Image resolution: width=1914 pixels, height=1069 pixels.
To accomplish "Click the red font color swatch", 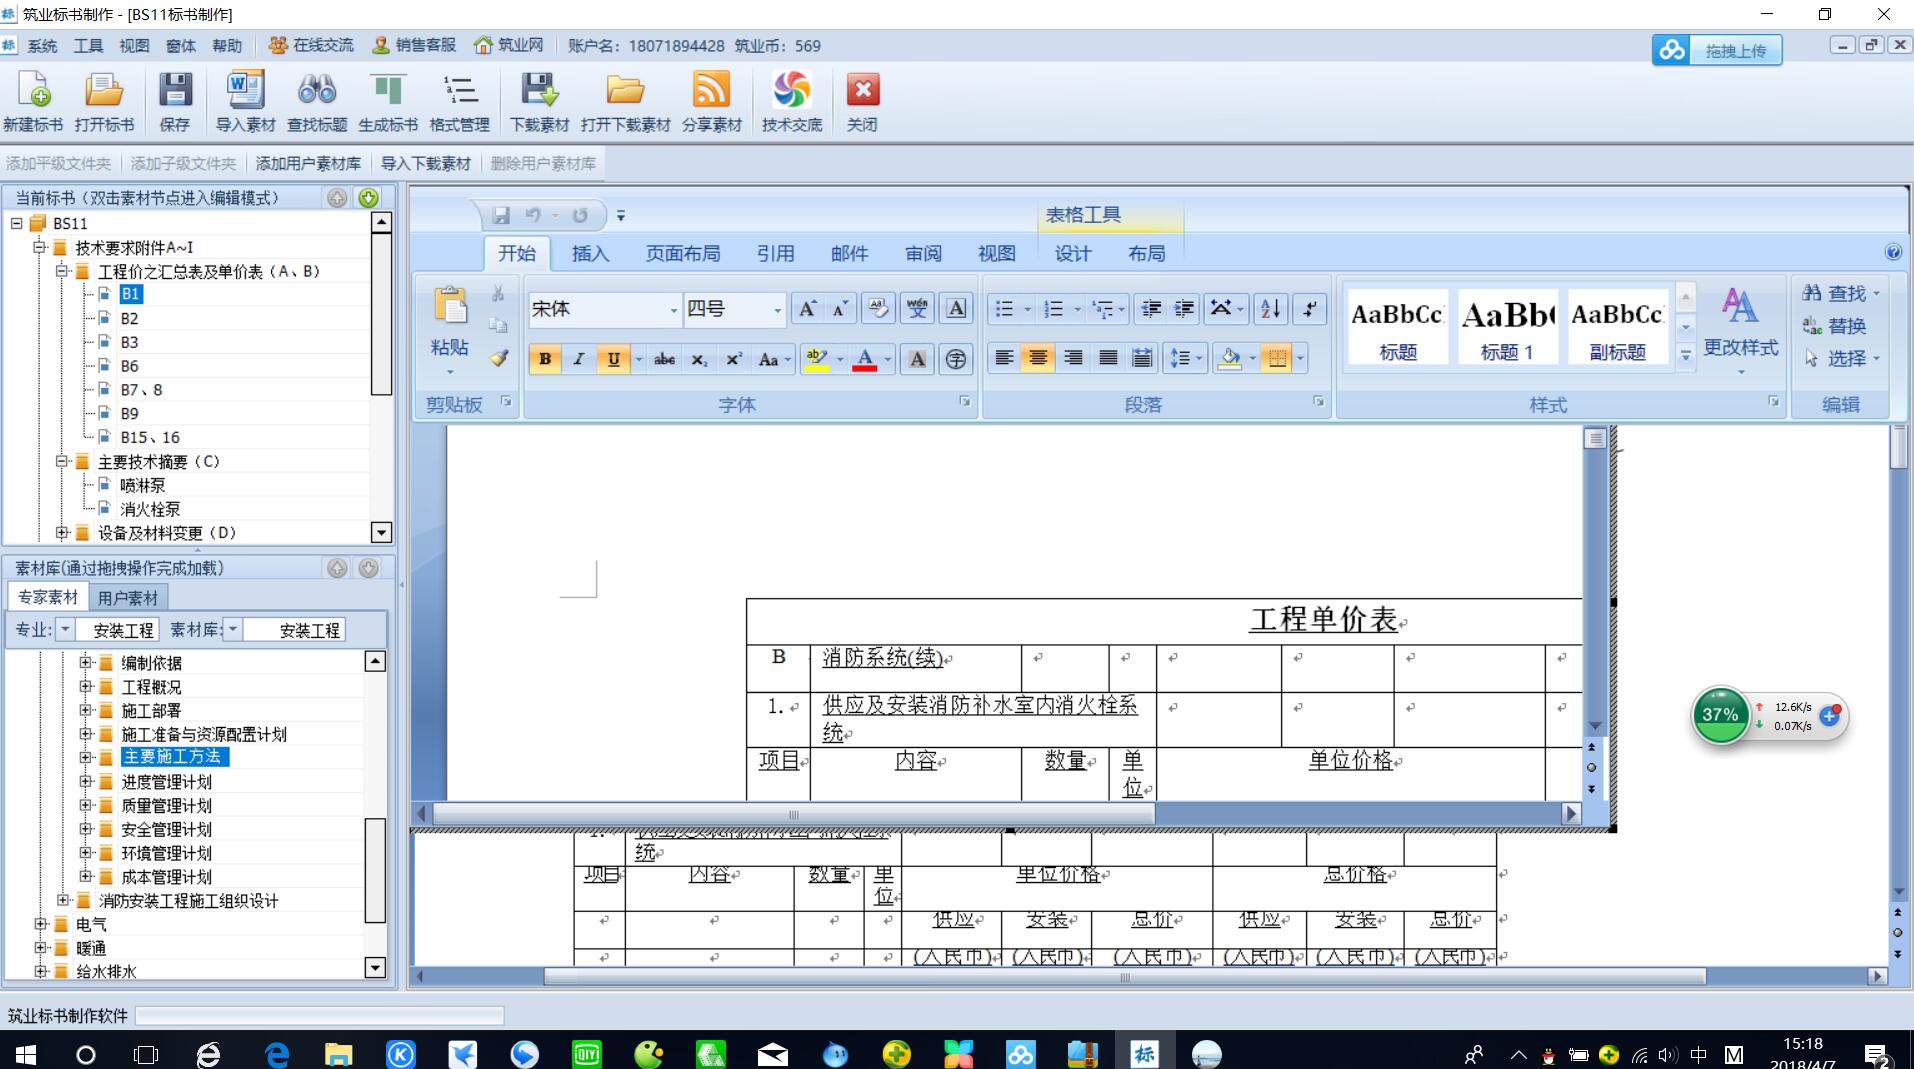I will click(865, 359).
